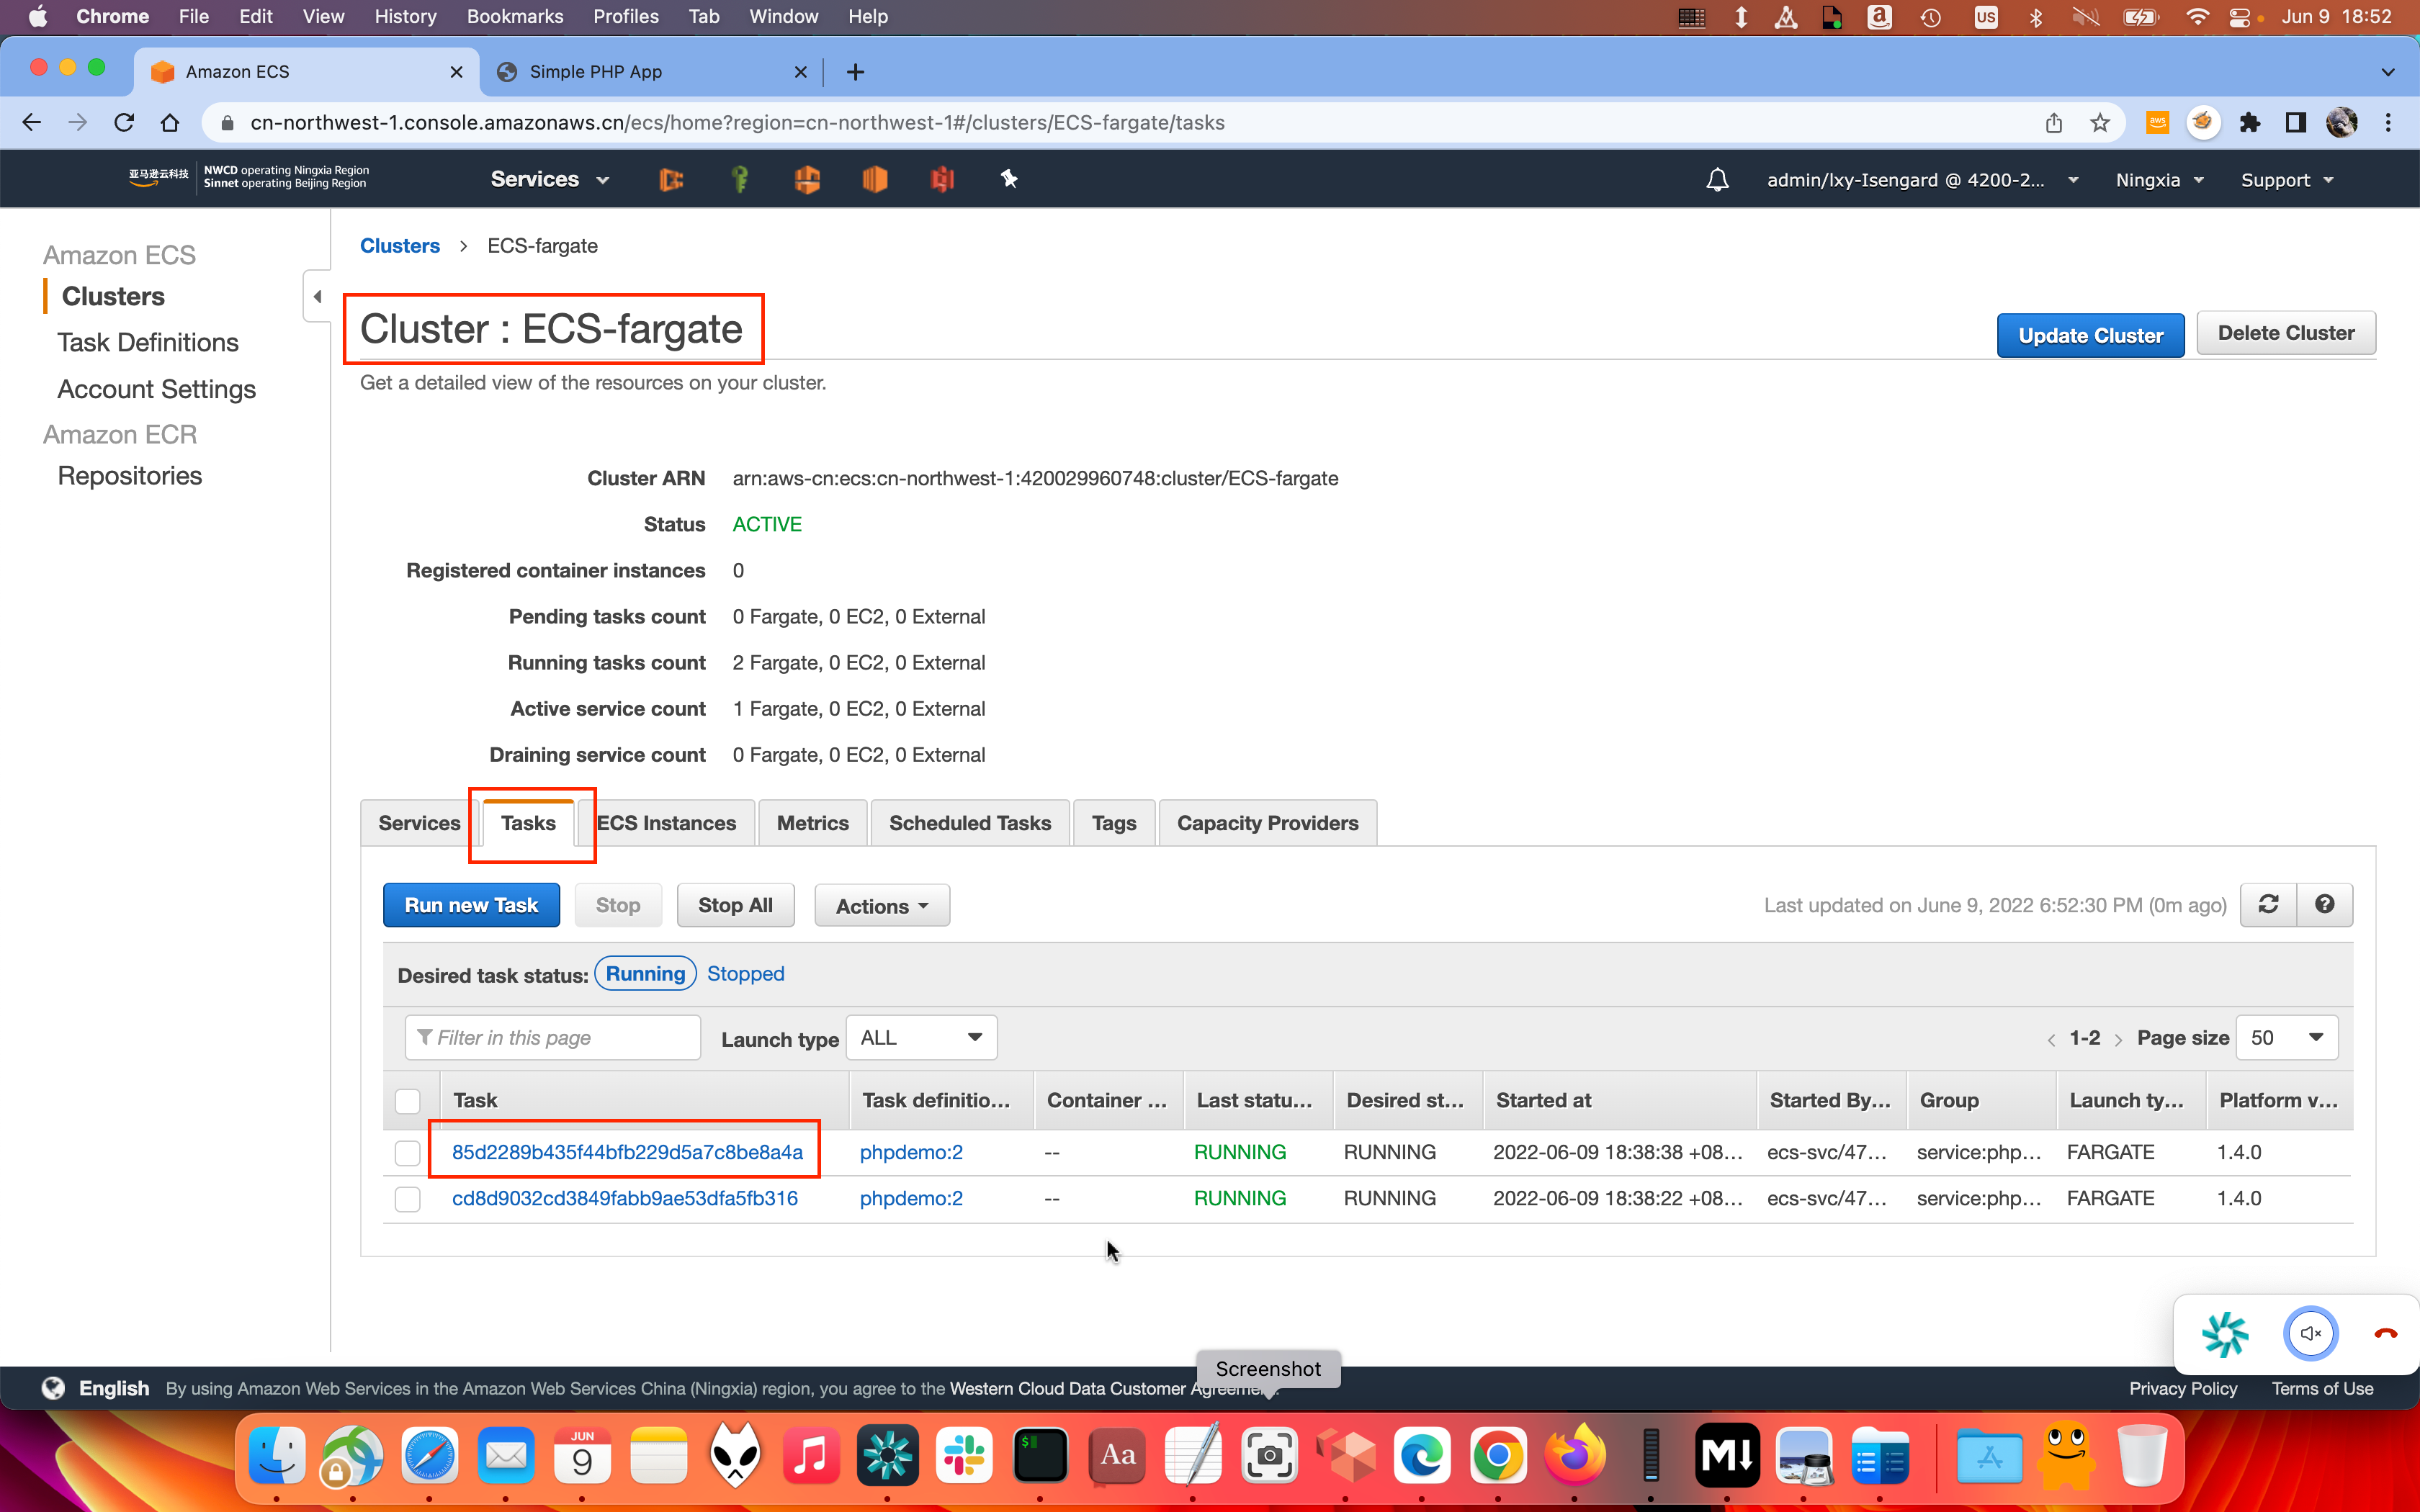Open Repositories in sidebar
This screenshot has height=1512, width=2420.
[x=130, y=476]
